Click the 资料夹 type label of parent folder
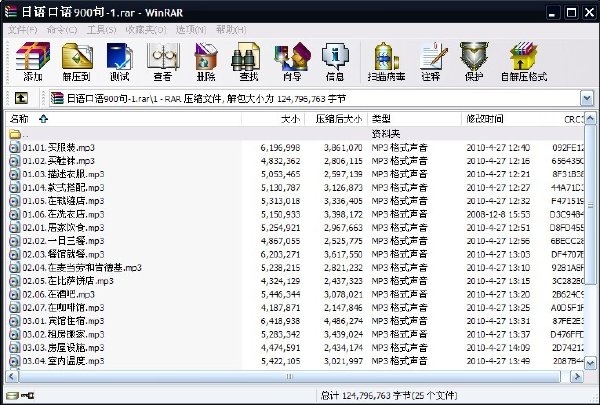This screenshot has height=405, width=600. pos(386,134)
